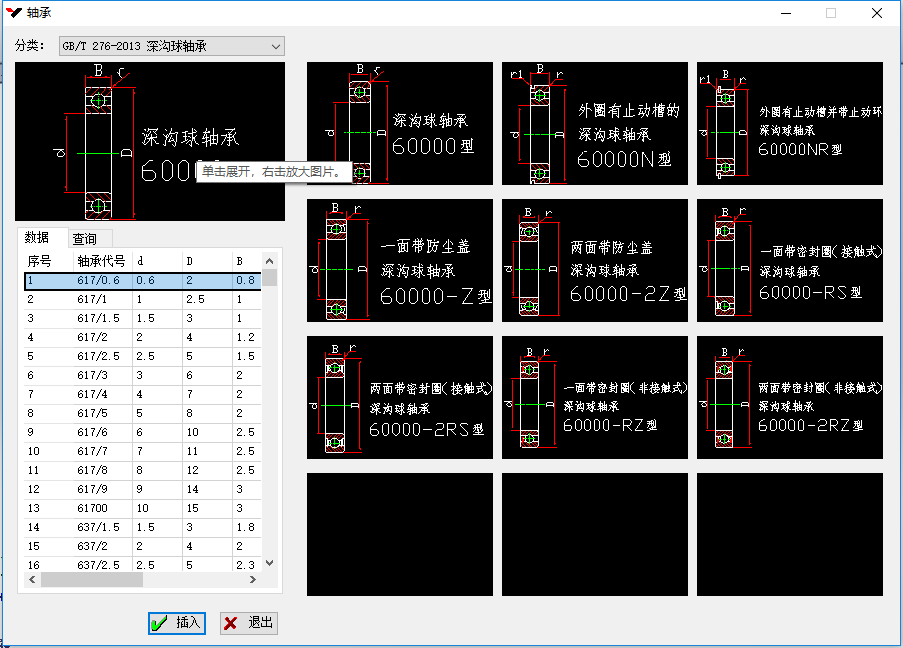903x648 pixels.
Task: Select the 60000-2Z型 bearing thumbnail
Action: pyautogui.click(x=594, y=260)
